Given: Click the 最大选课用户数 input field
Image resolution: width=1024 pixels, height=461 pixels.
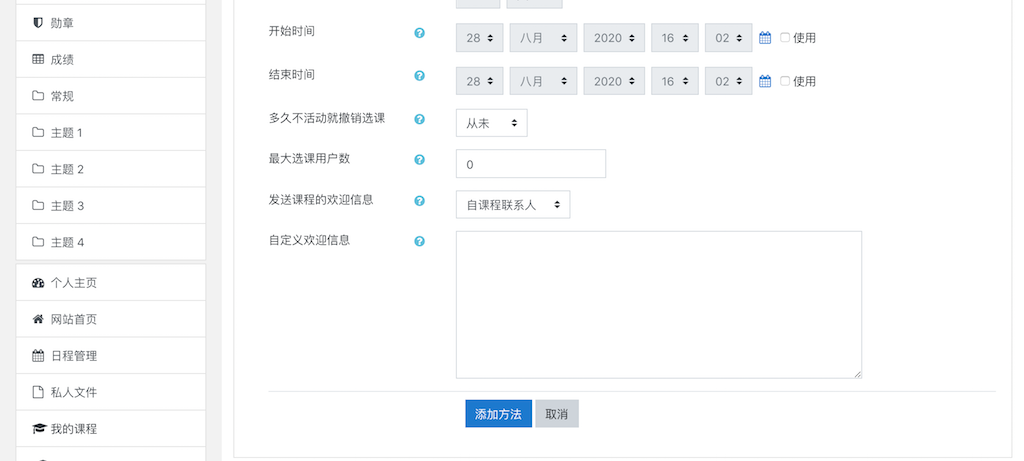Looking at the screenshot, I should [x=531, y=164].
